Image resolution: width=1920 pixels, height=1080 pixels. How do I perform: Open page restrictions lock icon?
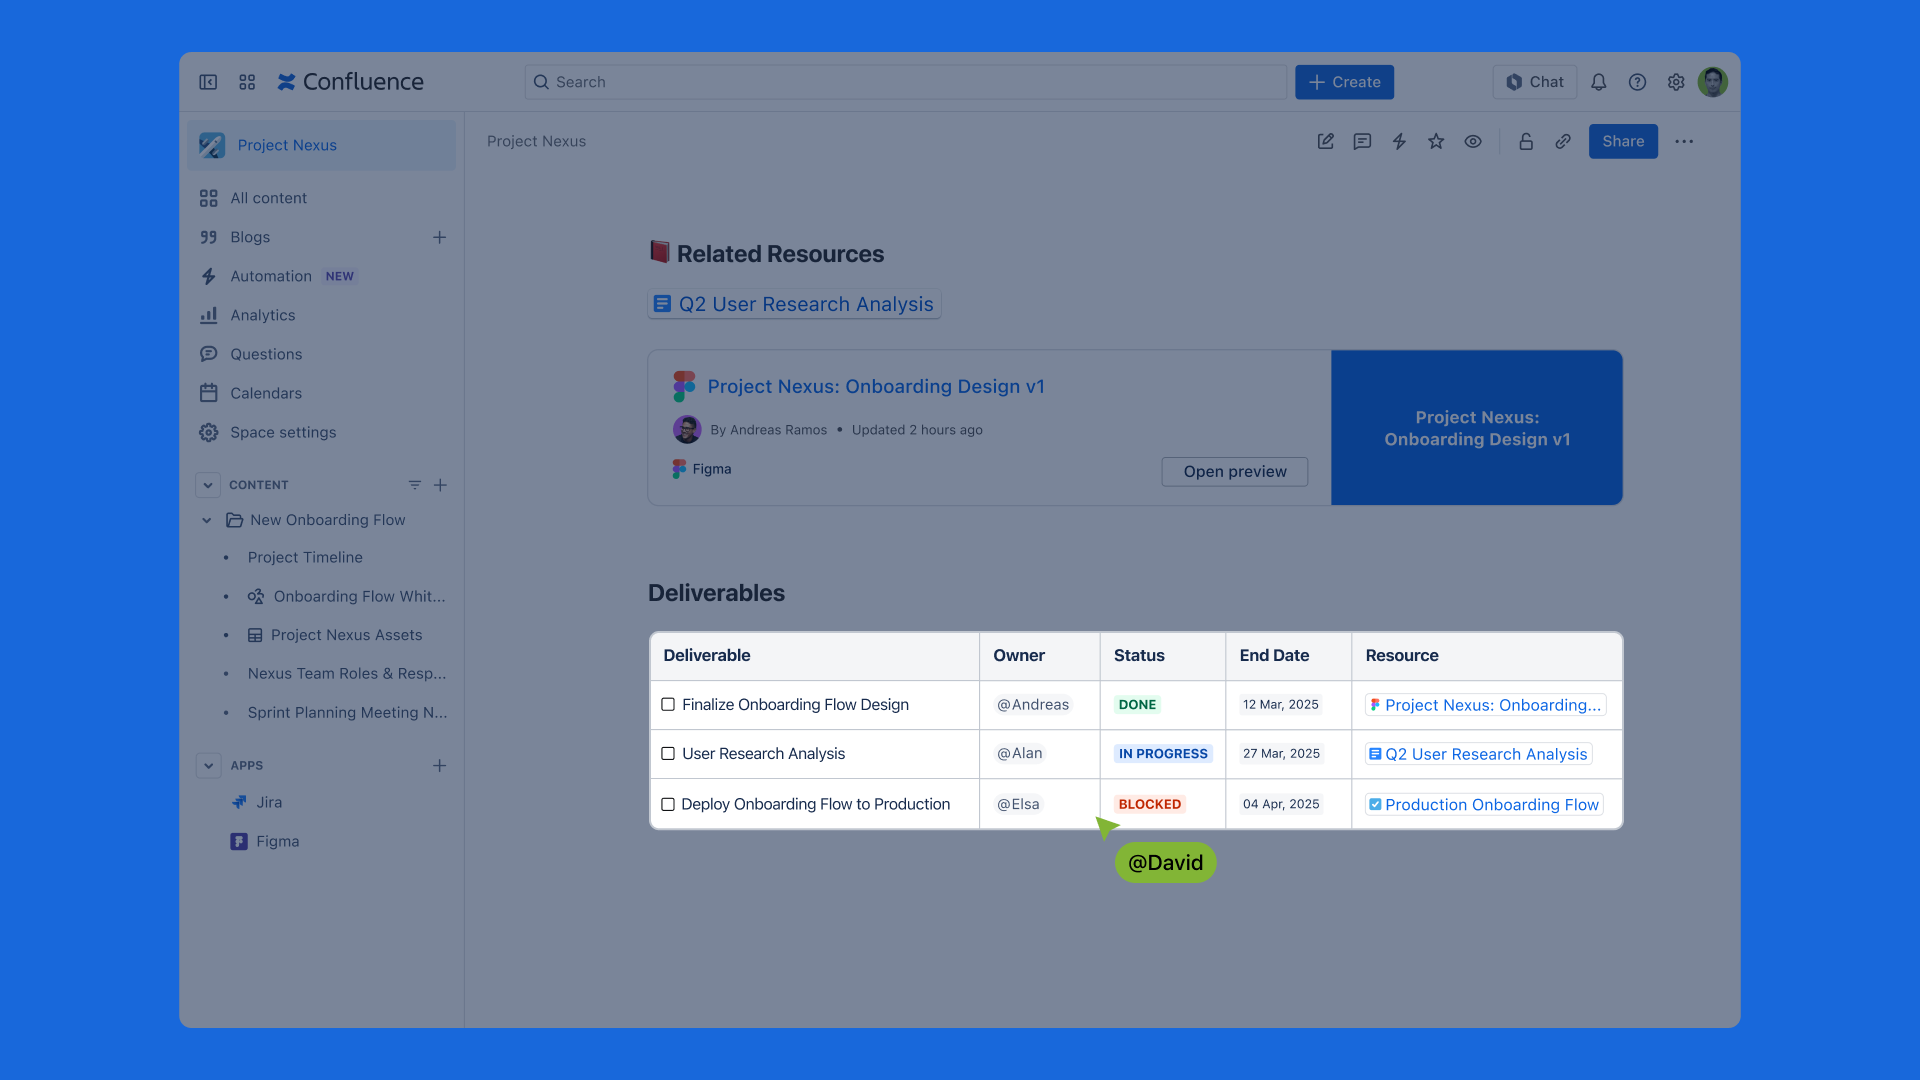tap(1526, 141)
